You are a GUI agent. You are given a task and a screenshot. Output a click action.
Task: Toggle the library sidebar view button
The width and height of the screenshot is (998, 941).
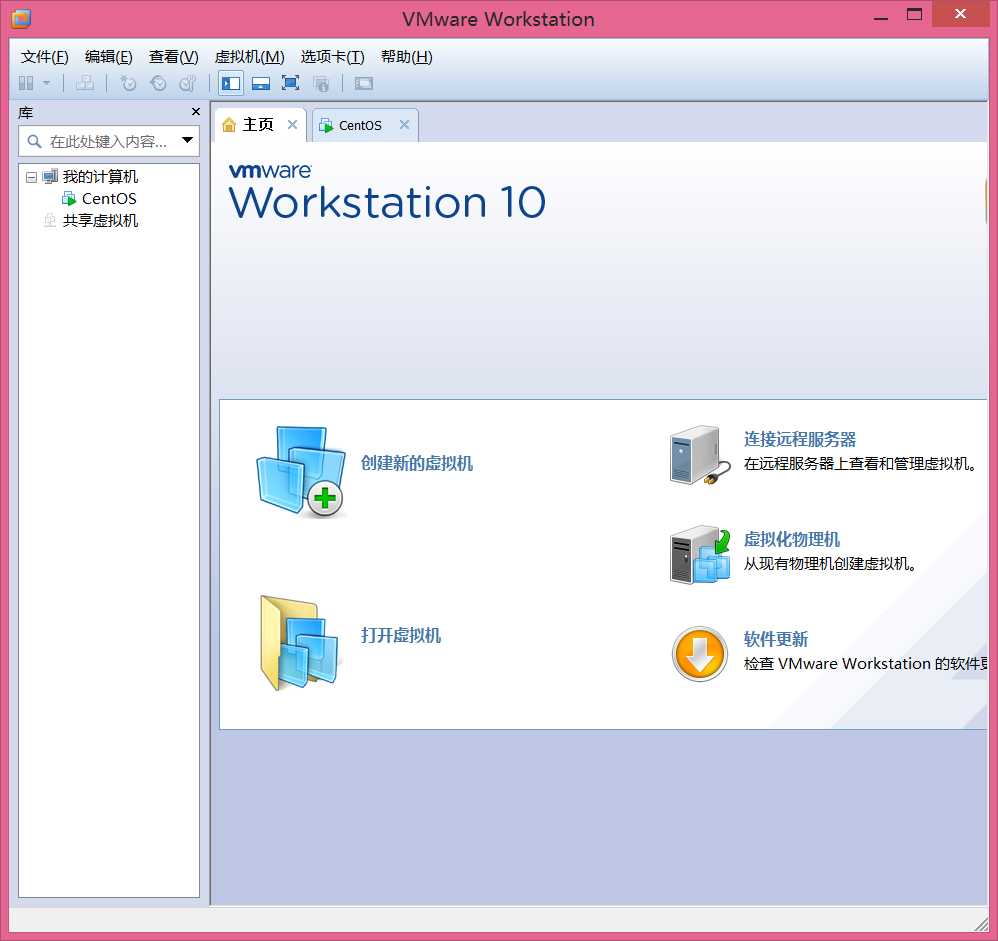coord(231,83)
